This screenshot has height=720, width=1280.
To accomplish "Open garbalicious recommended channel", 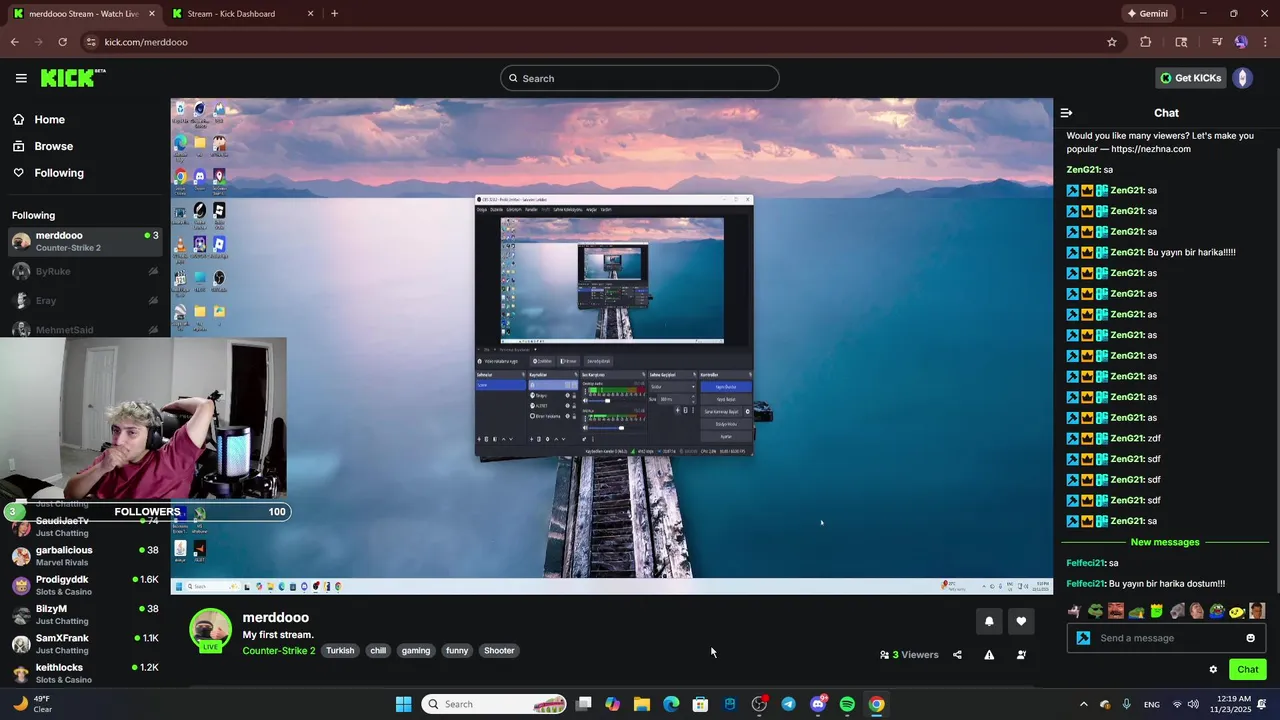I will tap(85, 556).
